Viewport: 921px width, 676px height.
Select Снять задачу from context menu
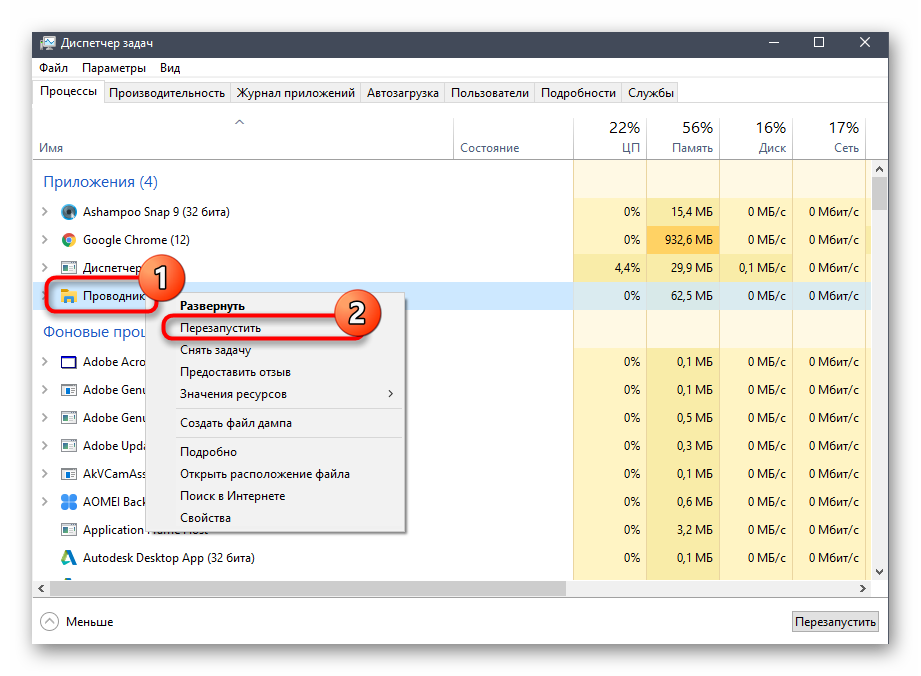(x=215, y=350)
